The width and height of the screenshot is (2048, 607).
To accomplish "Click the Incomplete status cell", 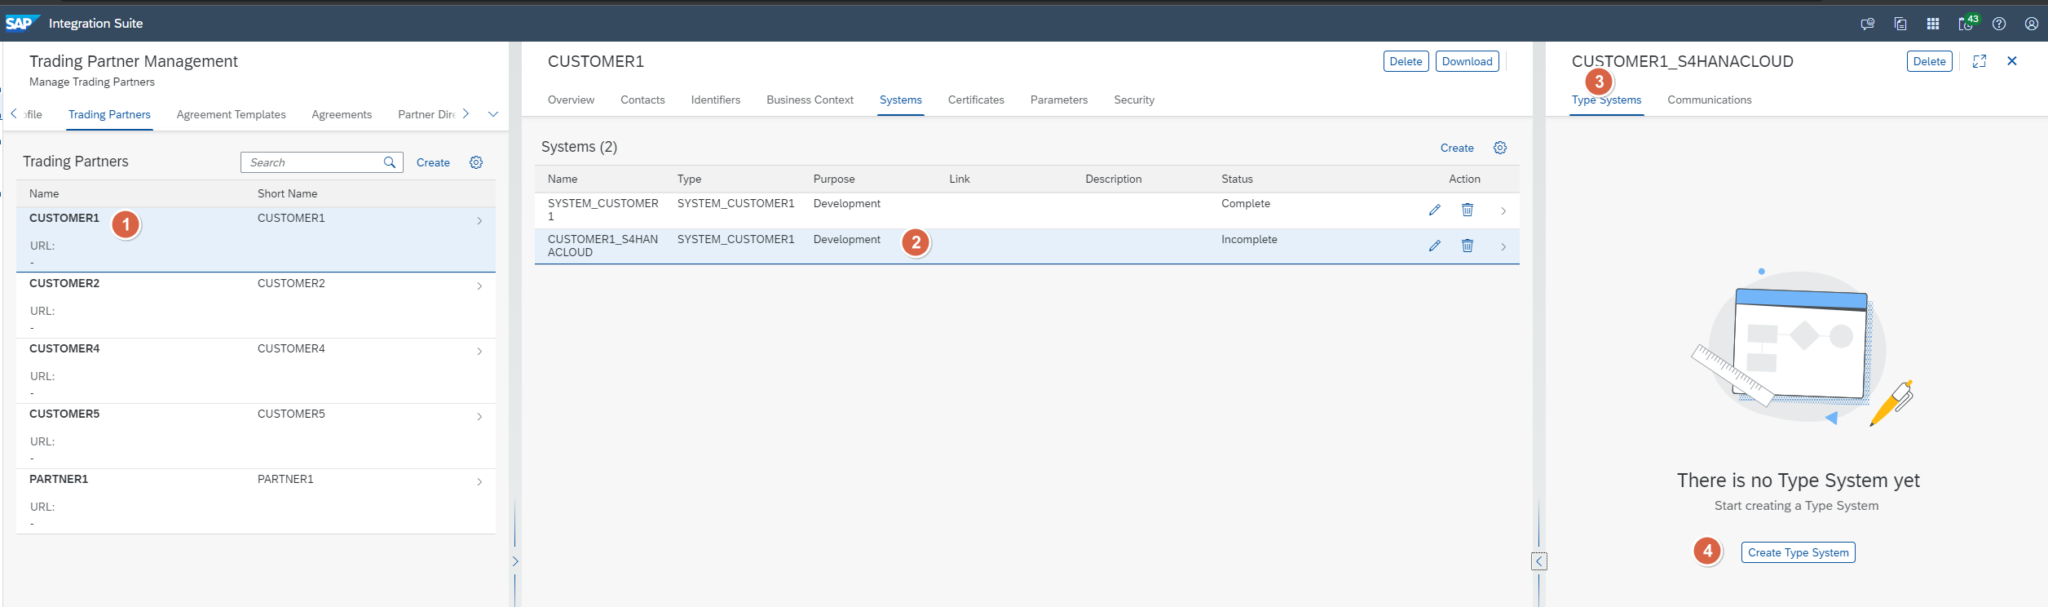I will [x=1249, y=240].
